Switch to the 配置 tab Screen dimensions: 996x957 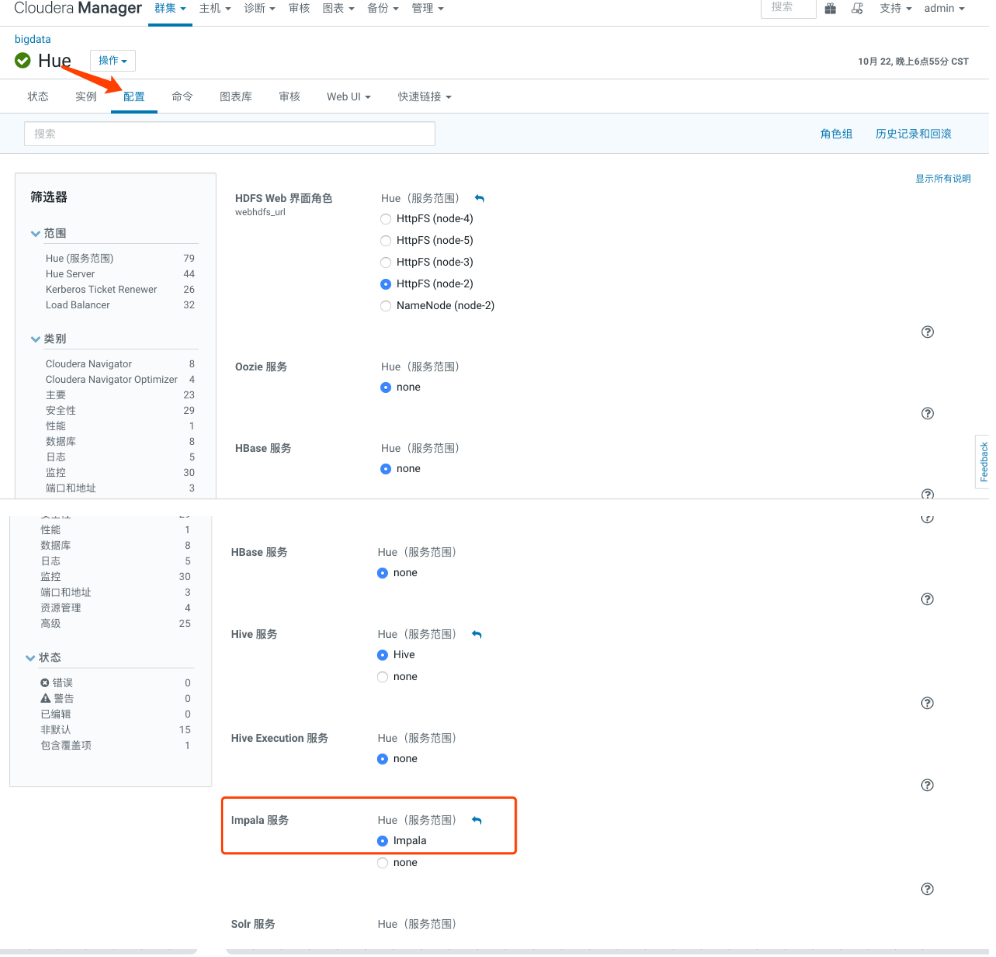tap(135, 97)
